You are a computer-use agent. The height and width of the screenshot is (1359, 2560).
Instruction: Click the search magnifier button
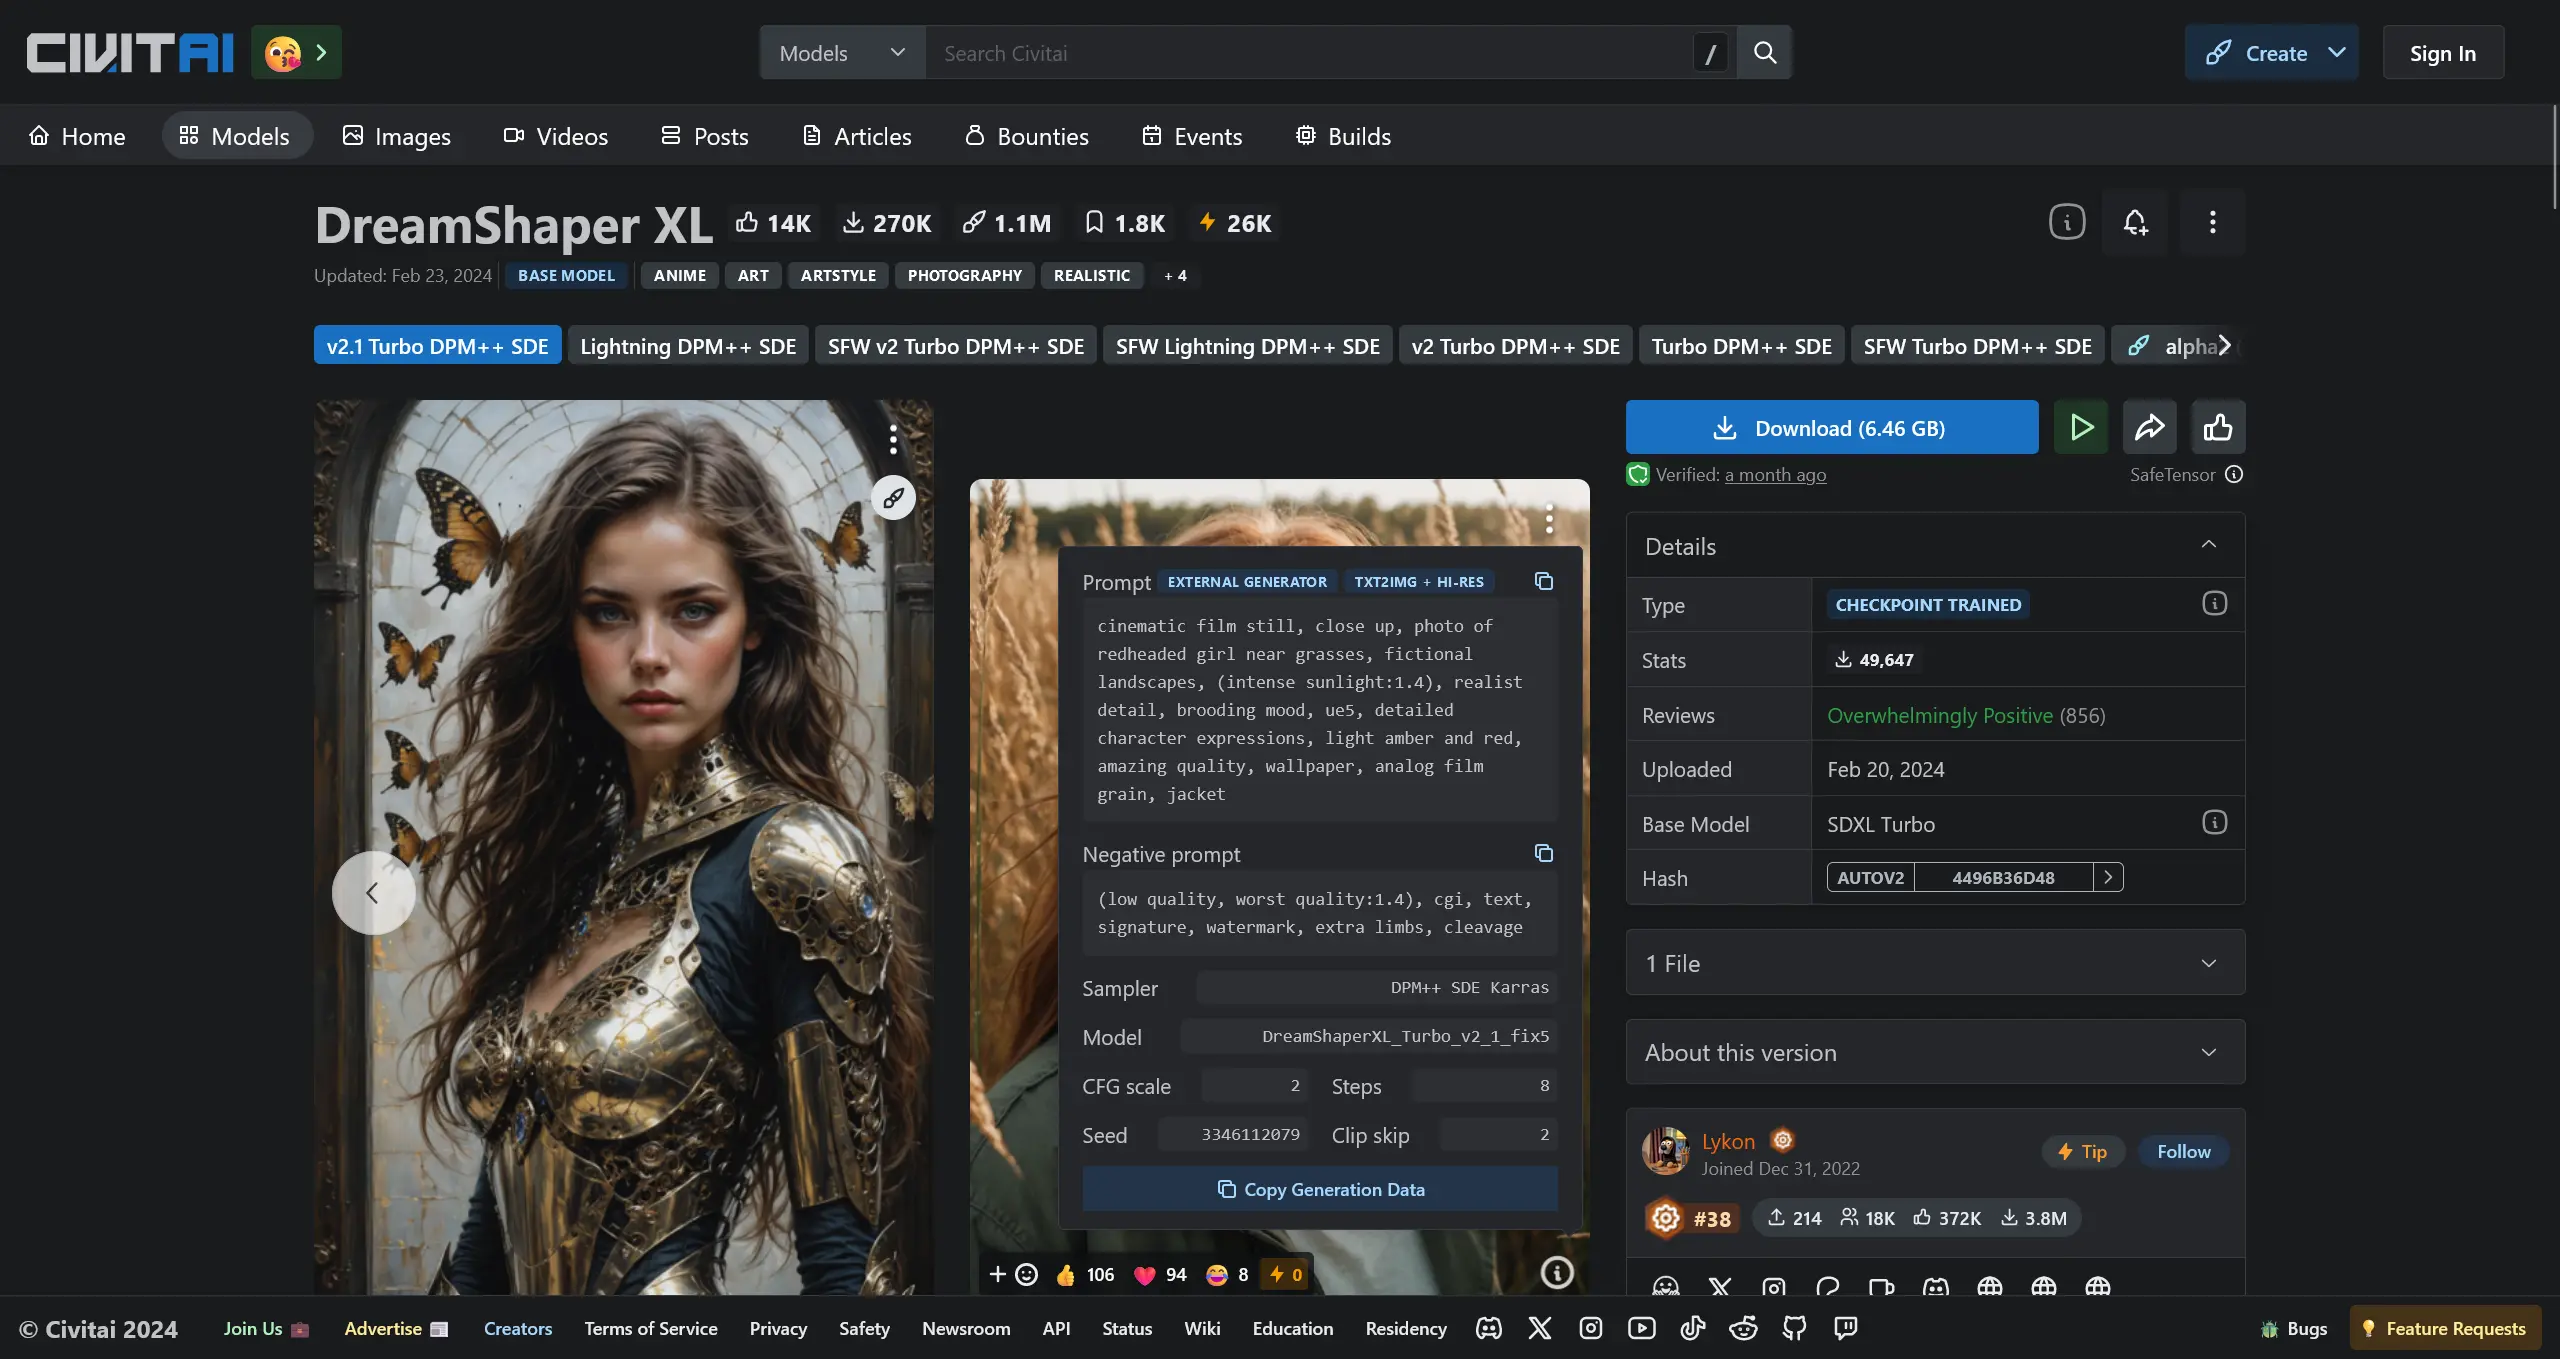(1765, 53)
